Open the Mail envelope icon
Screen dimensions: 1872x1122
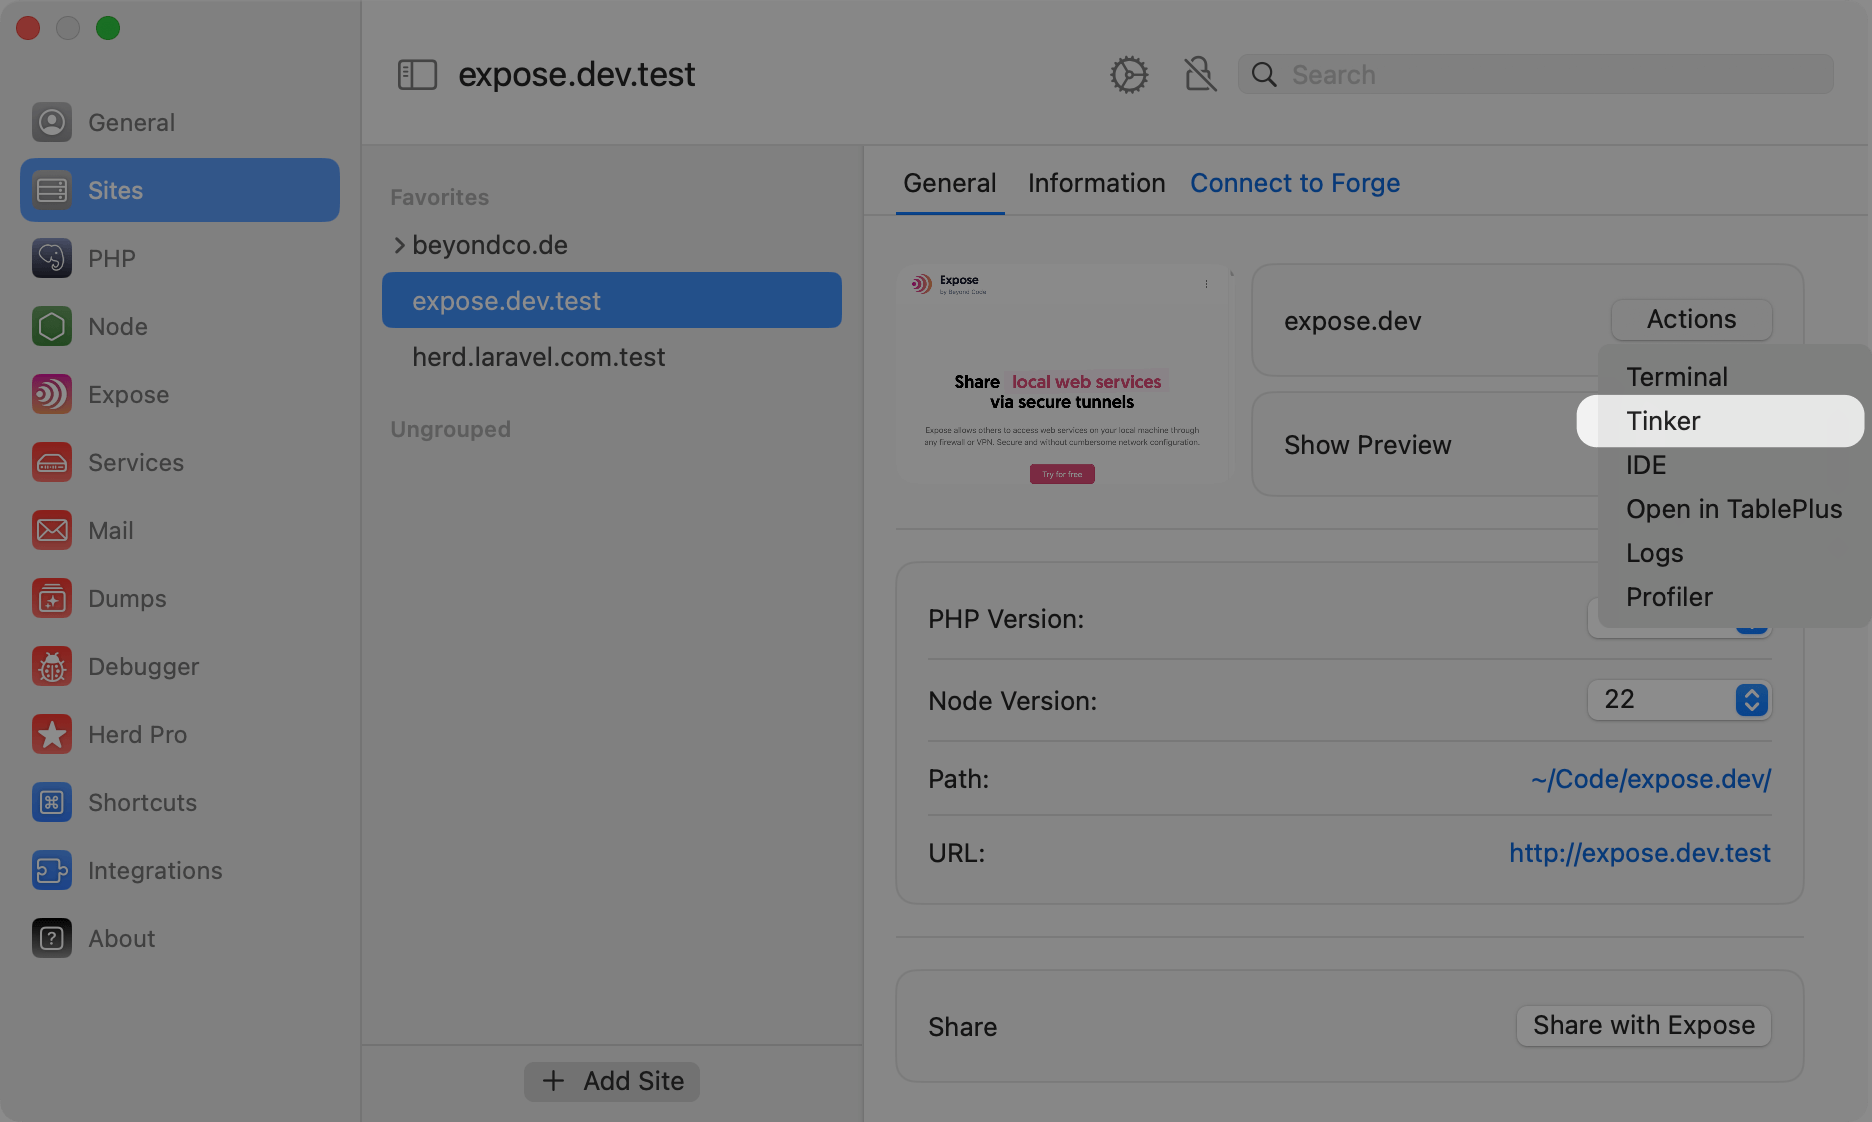(x=52, y=530)
